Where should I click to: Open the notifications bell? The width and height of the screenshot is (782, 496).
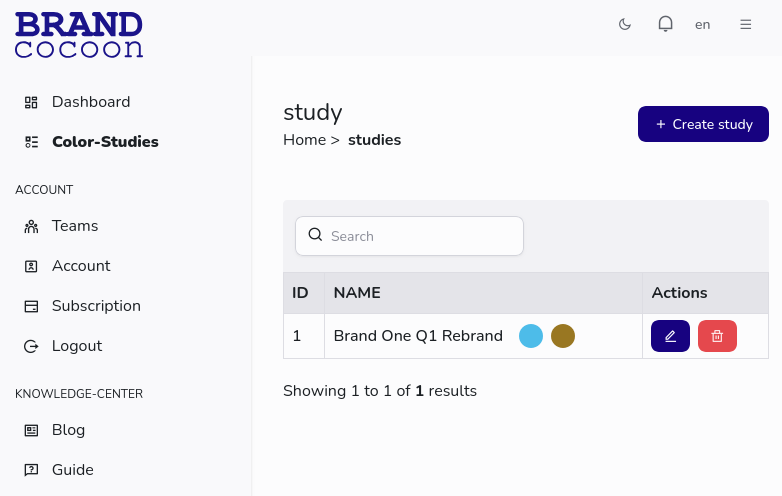(665, 24)
